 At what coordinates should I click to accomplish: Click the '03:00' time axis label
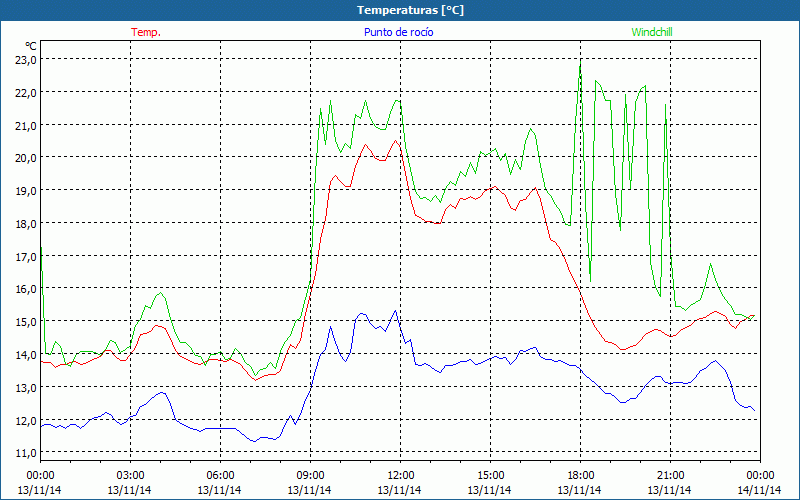pyautogui.click(x=130, y=476)
